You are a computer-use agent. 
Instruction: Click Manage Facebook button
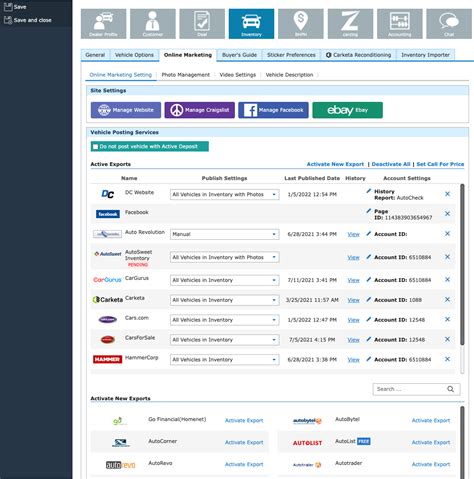(x=273, y=110)
